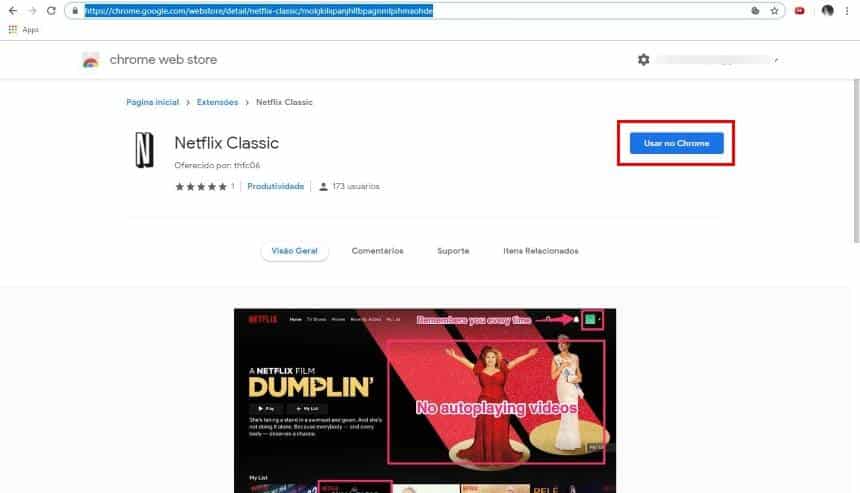Screen dimensions: 860x493
Task: Click the Chrome Web Store rainbow logo
Action: [91, 60]
